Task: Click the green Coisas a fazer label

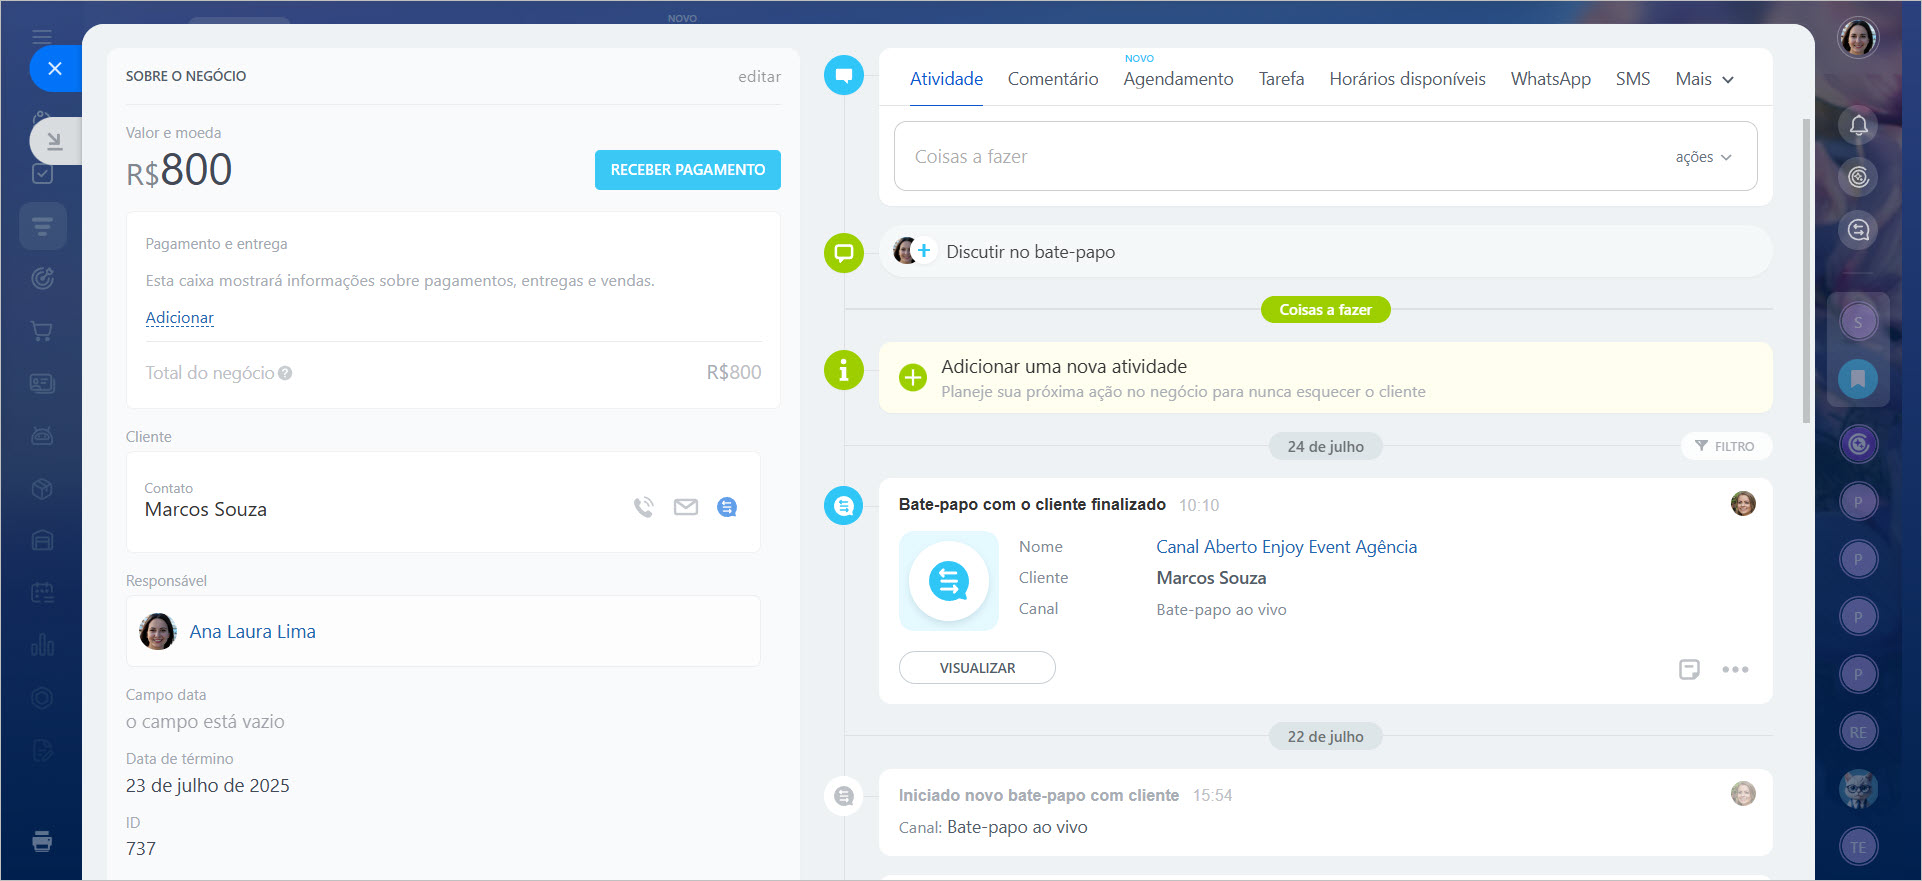Action: click(x=1325, y=310)
